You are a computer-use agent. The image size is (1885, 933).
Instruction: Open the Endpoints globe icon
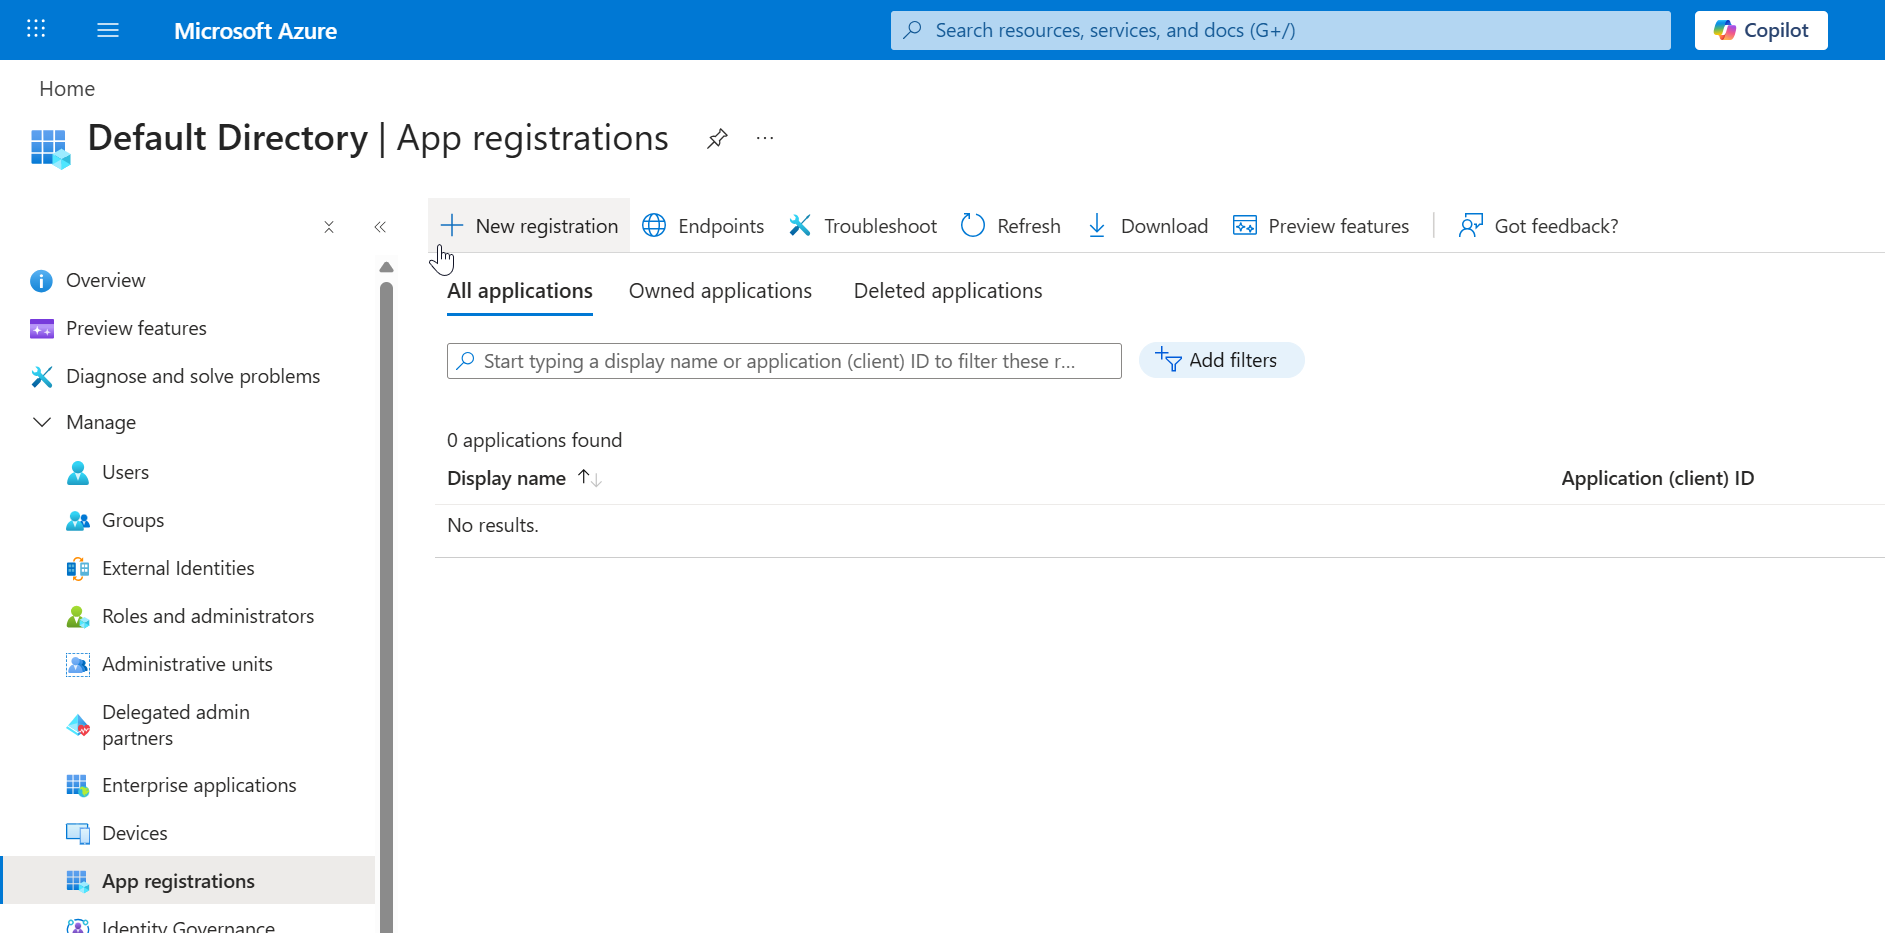(x=654, y=225)
